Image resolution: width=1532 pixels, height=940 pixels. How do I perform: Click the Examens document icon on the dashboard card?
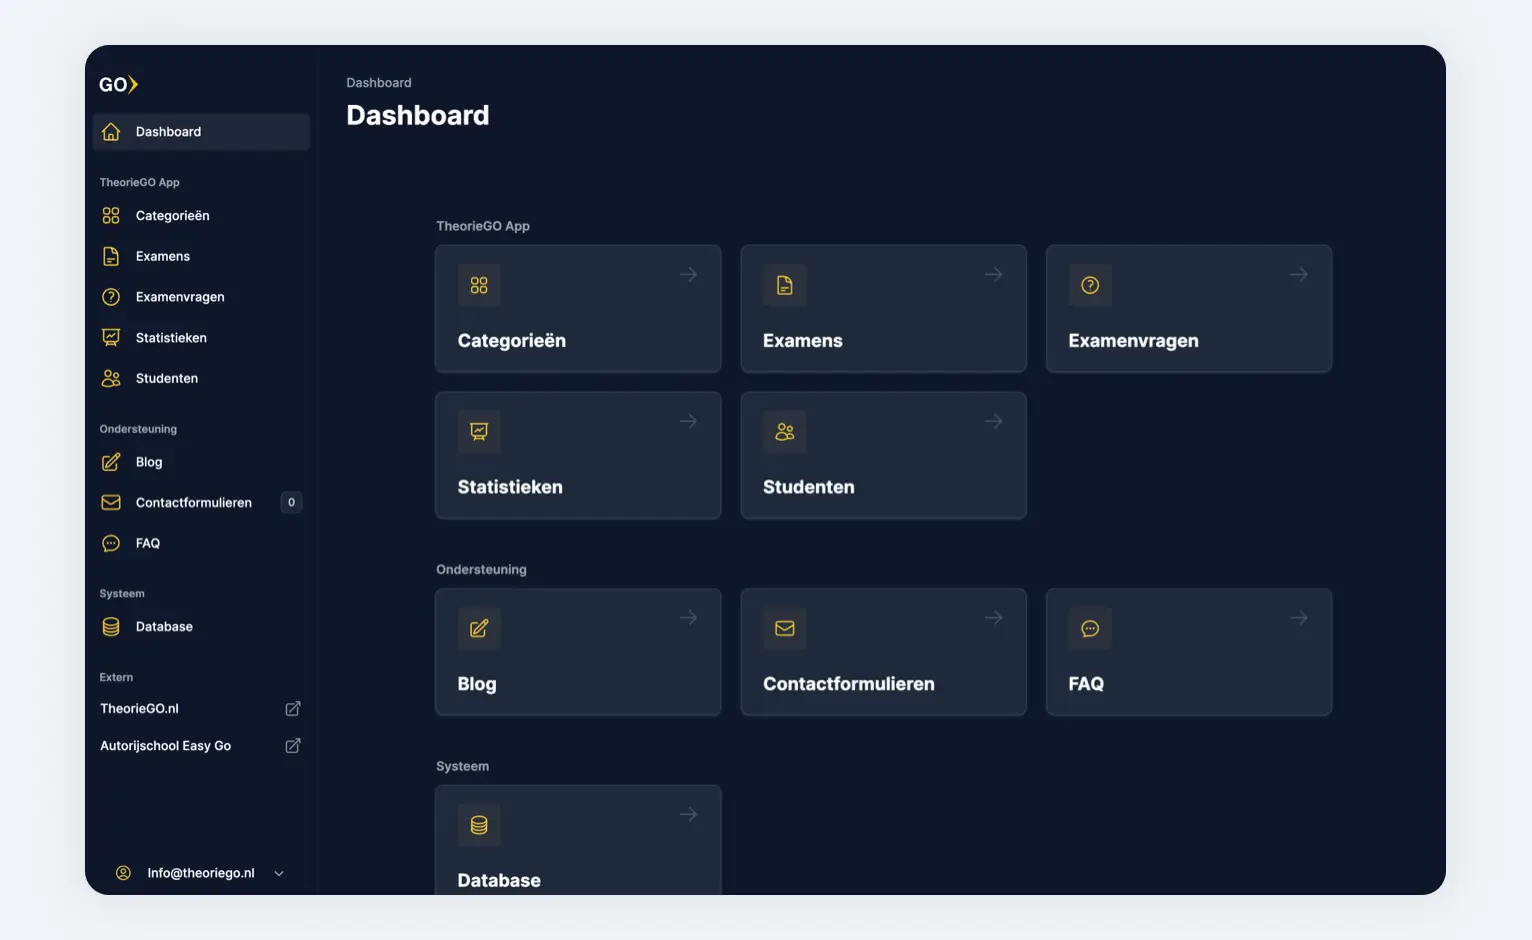(784, 285)
